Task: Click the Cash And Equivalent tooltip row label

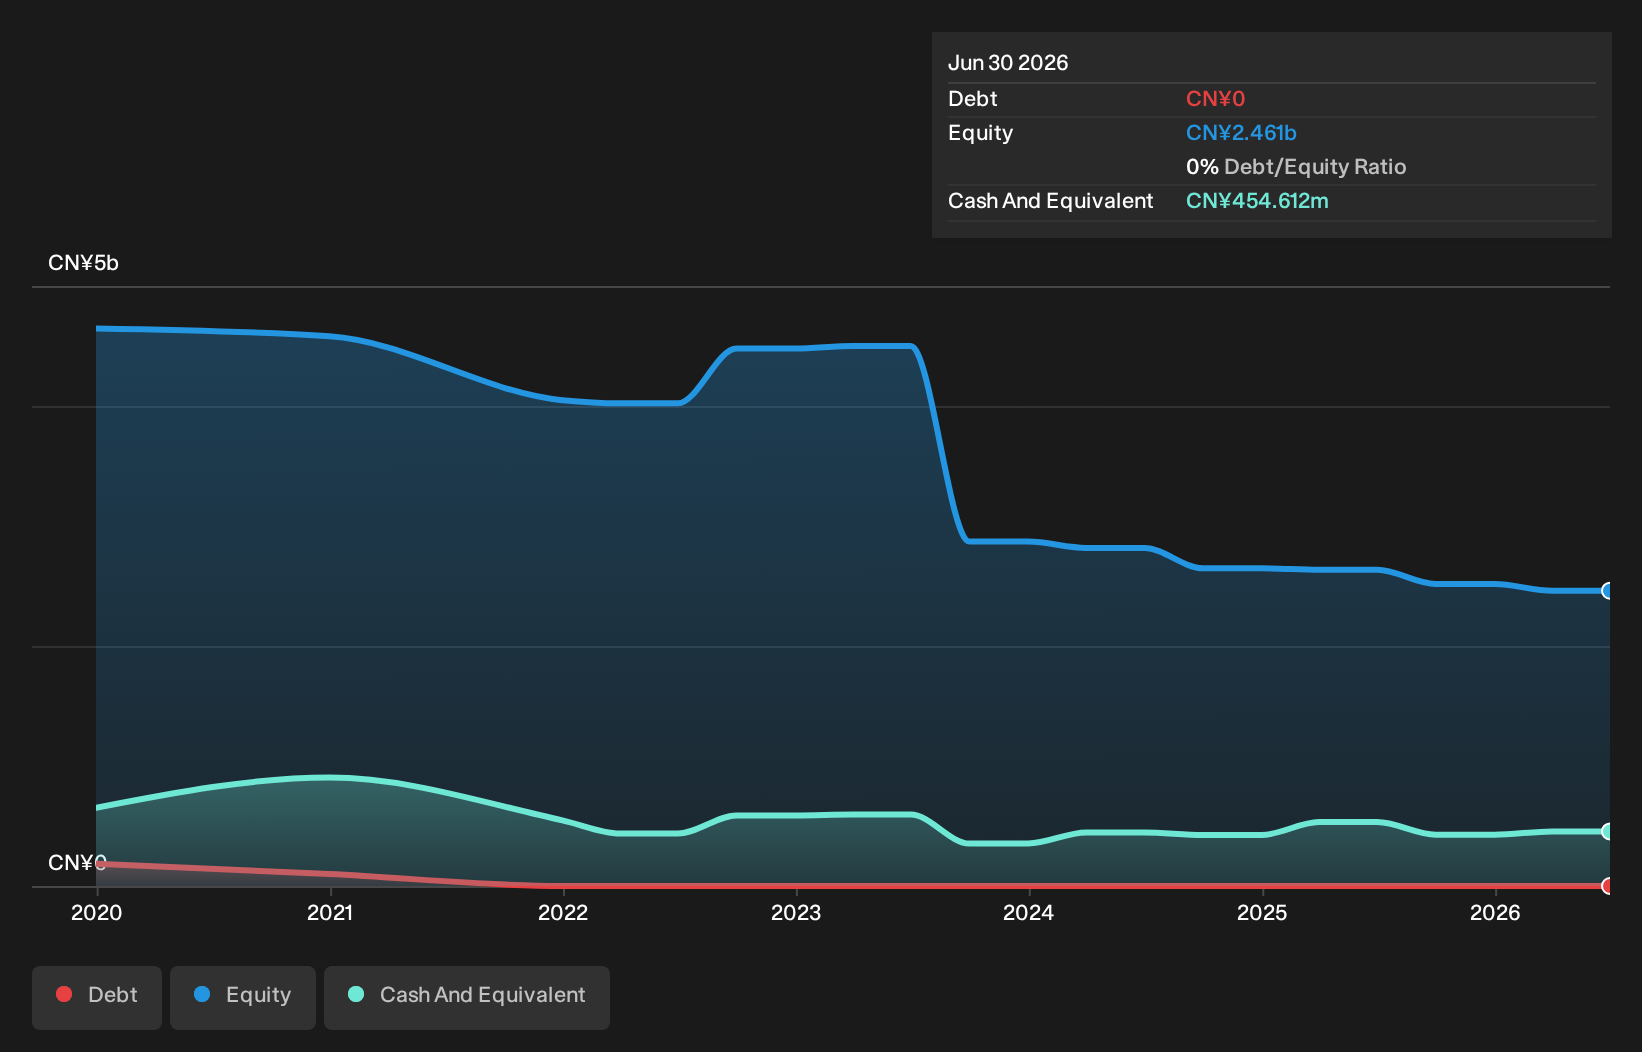Action: 1050,201
